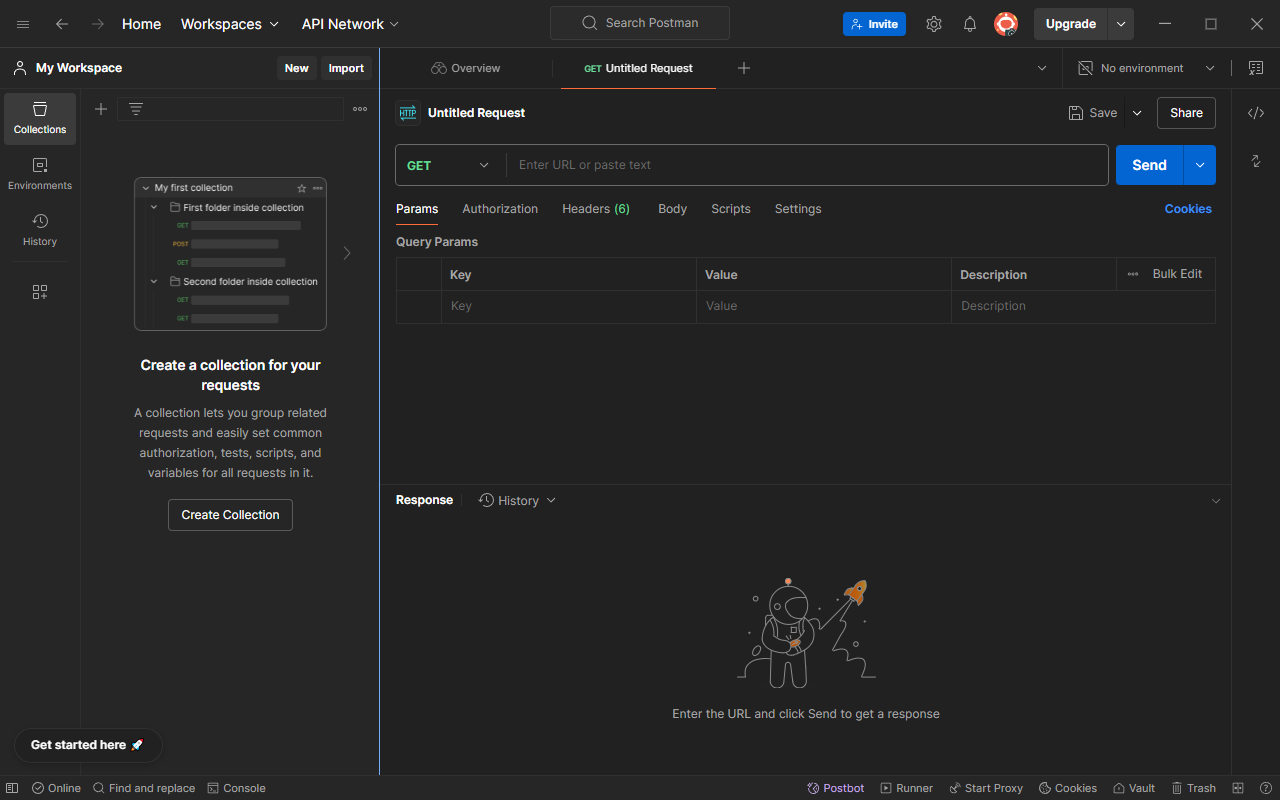This screenshot has width=1280, height=800.
Task: Go back with the left arrow
Action: click(x=62, y=24)
